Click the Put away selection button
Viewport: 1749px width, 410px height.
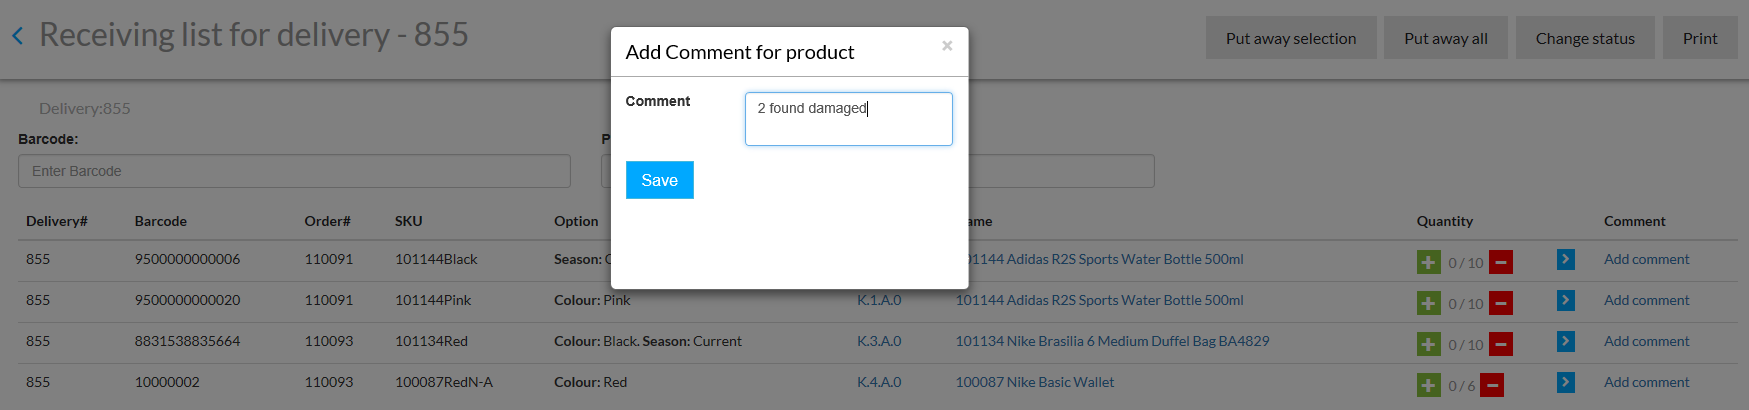1290,38
